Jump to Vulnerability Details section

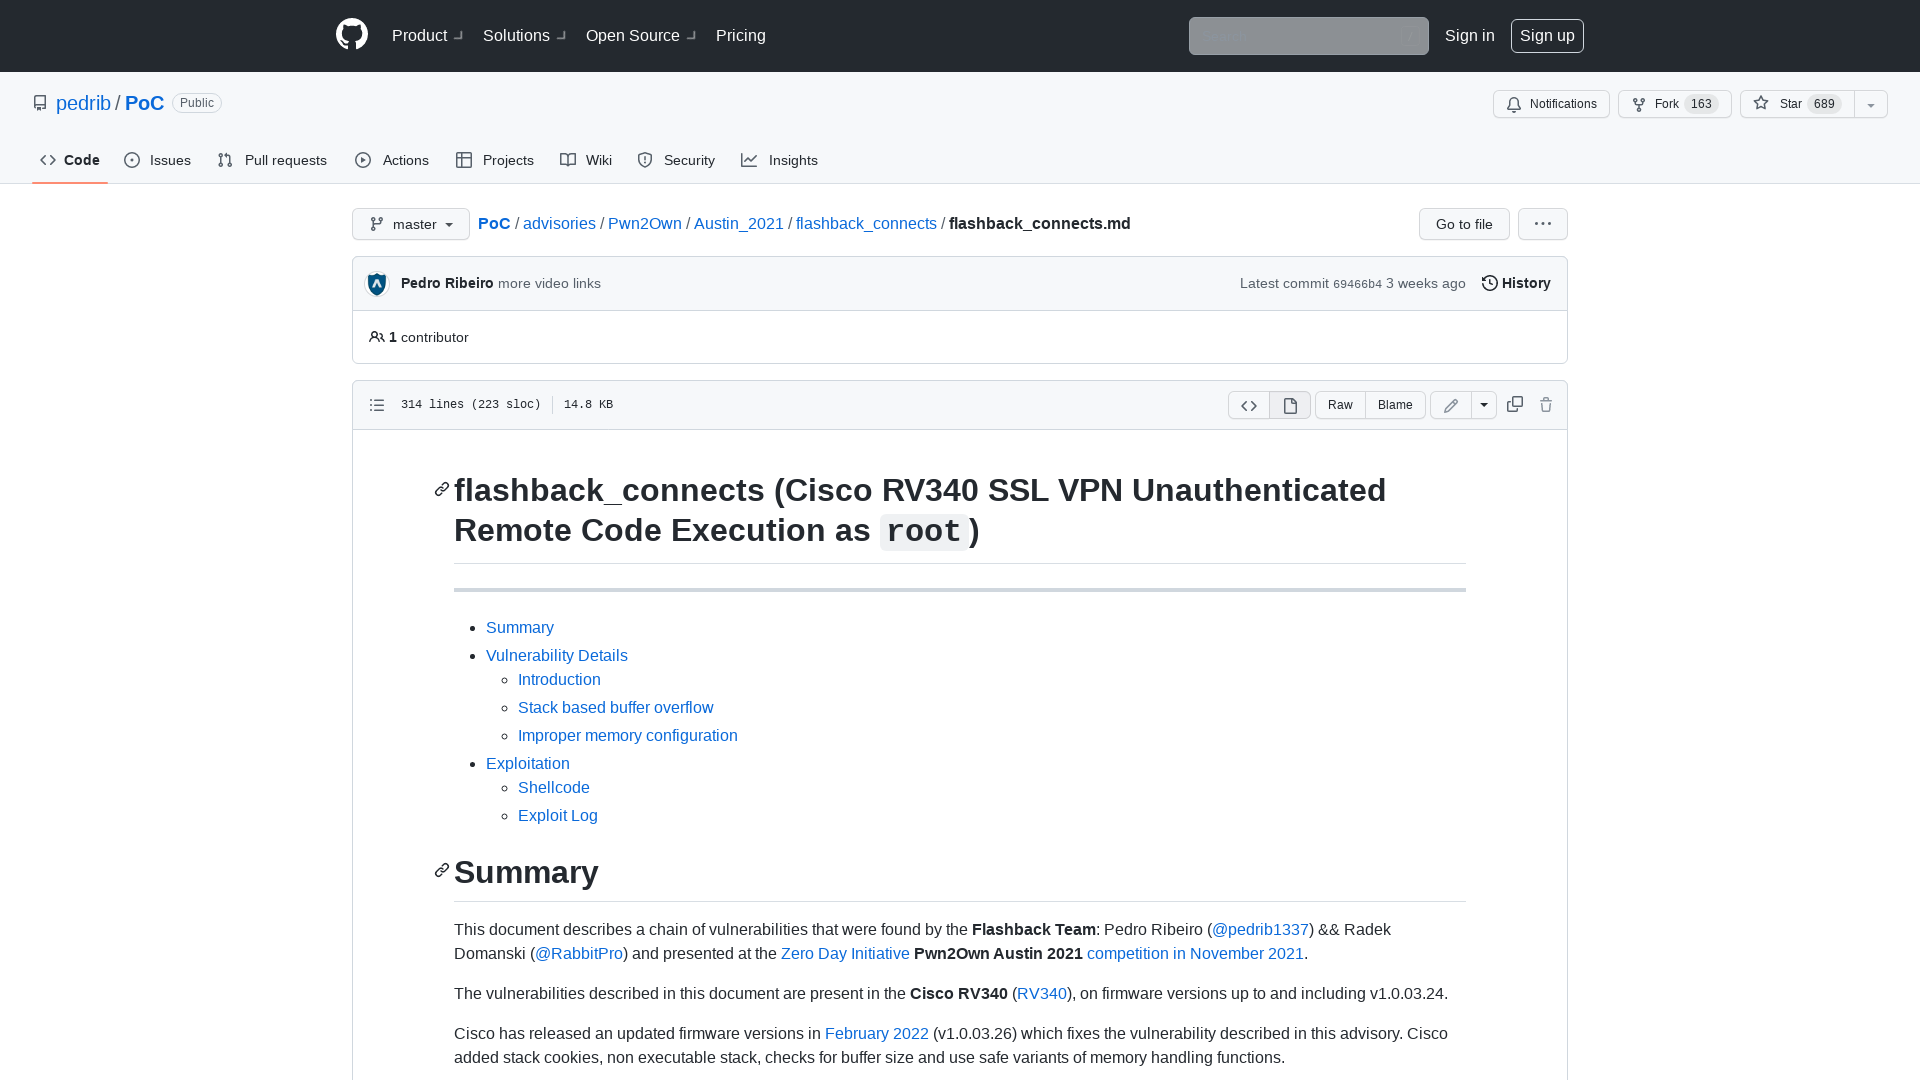(x=557, y=656)
